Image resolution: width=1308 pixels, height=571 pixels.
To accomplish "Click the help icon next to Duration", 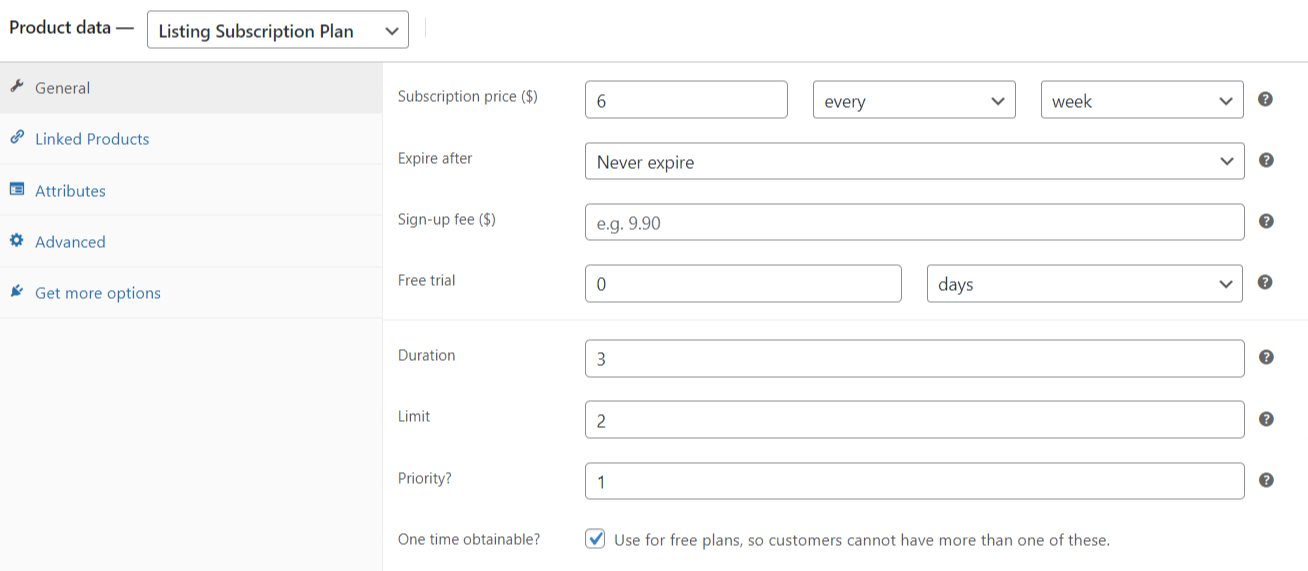I will [1266, 357].
